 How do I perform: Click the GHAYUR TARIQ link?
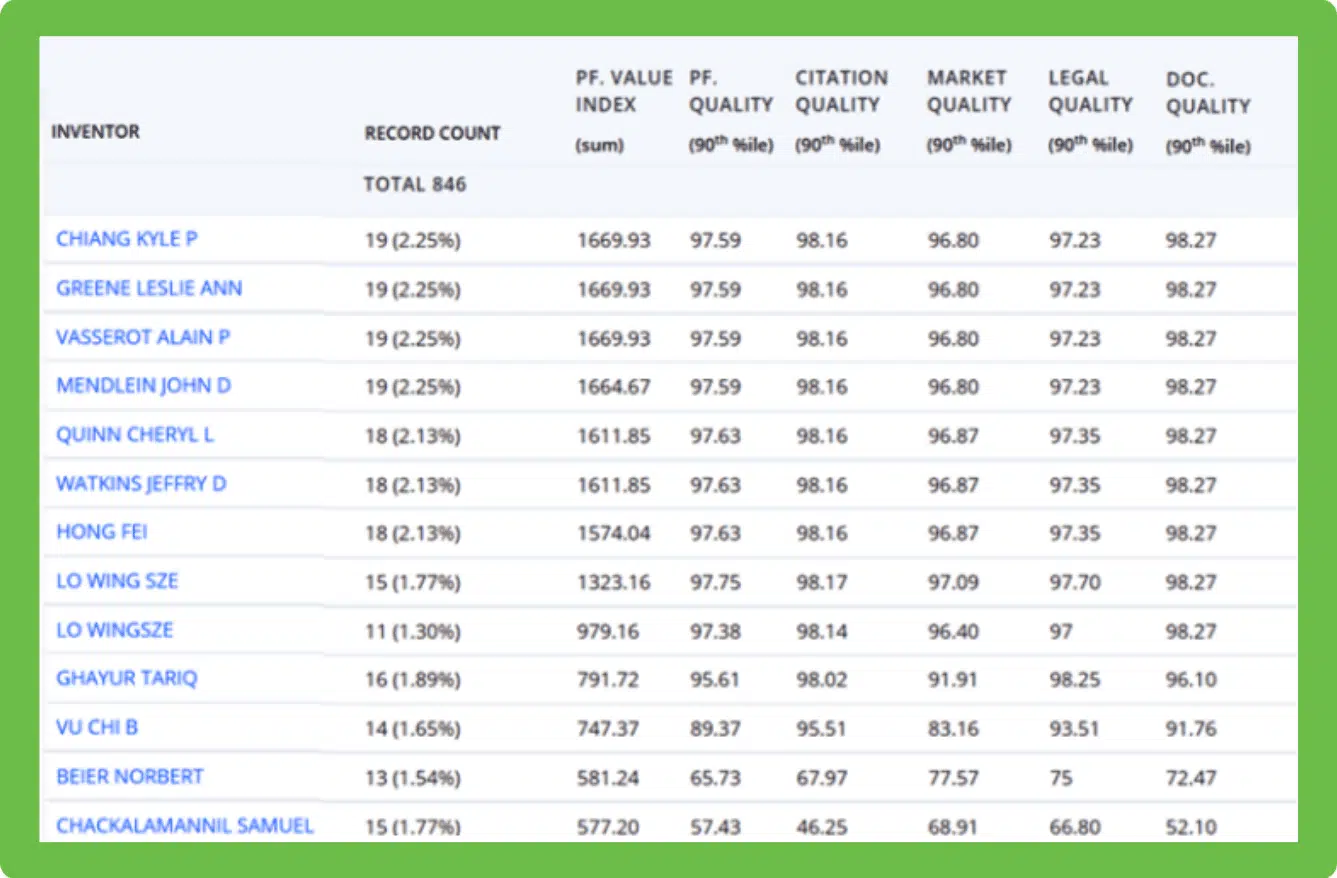[127, 678]
